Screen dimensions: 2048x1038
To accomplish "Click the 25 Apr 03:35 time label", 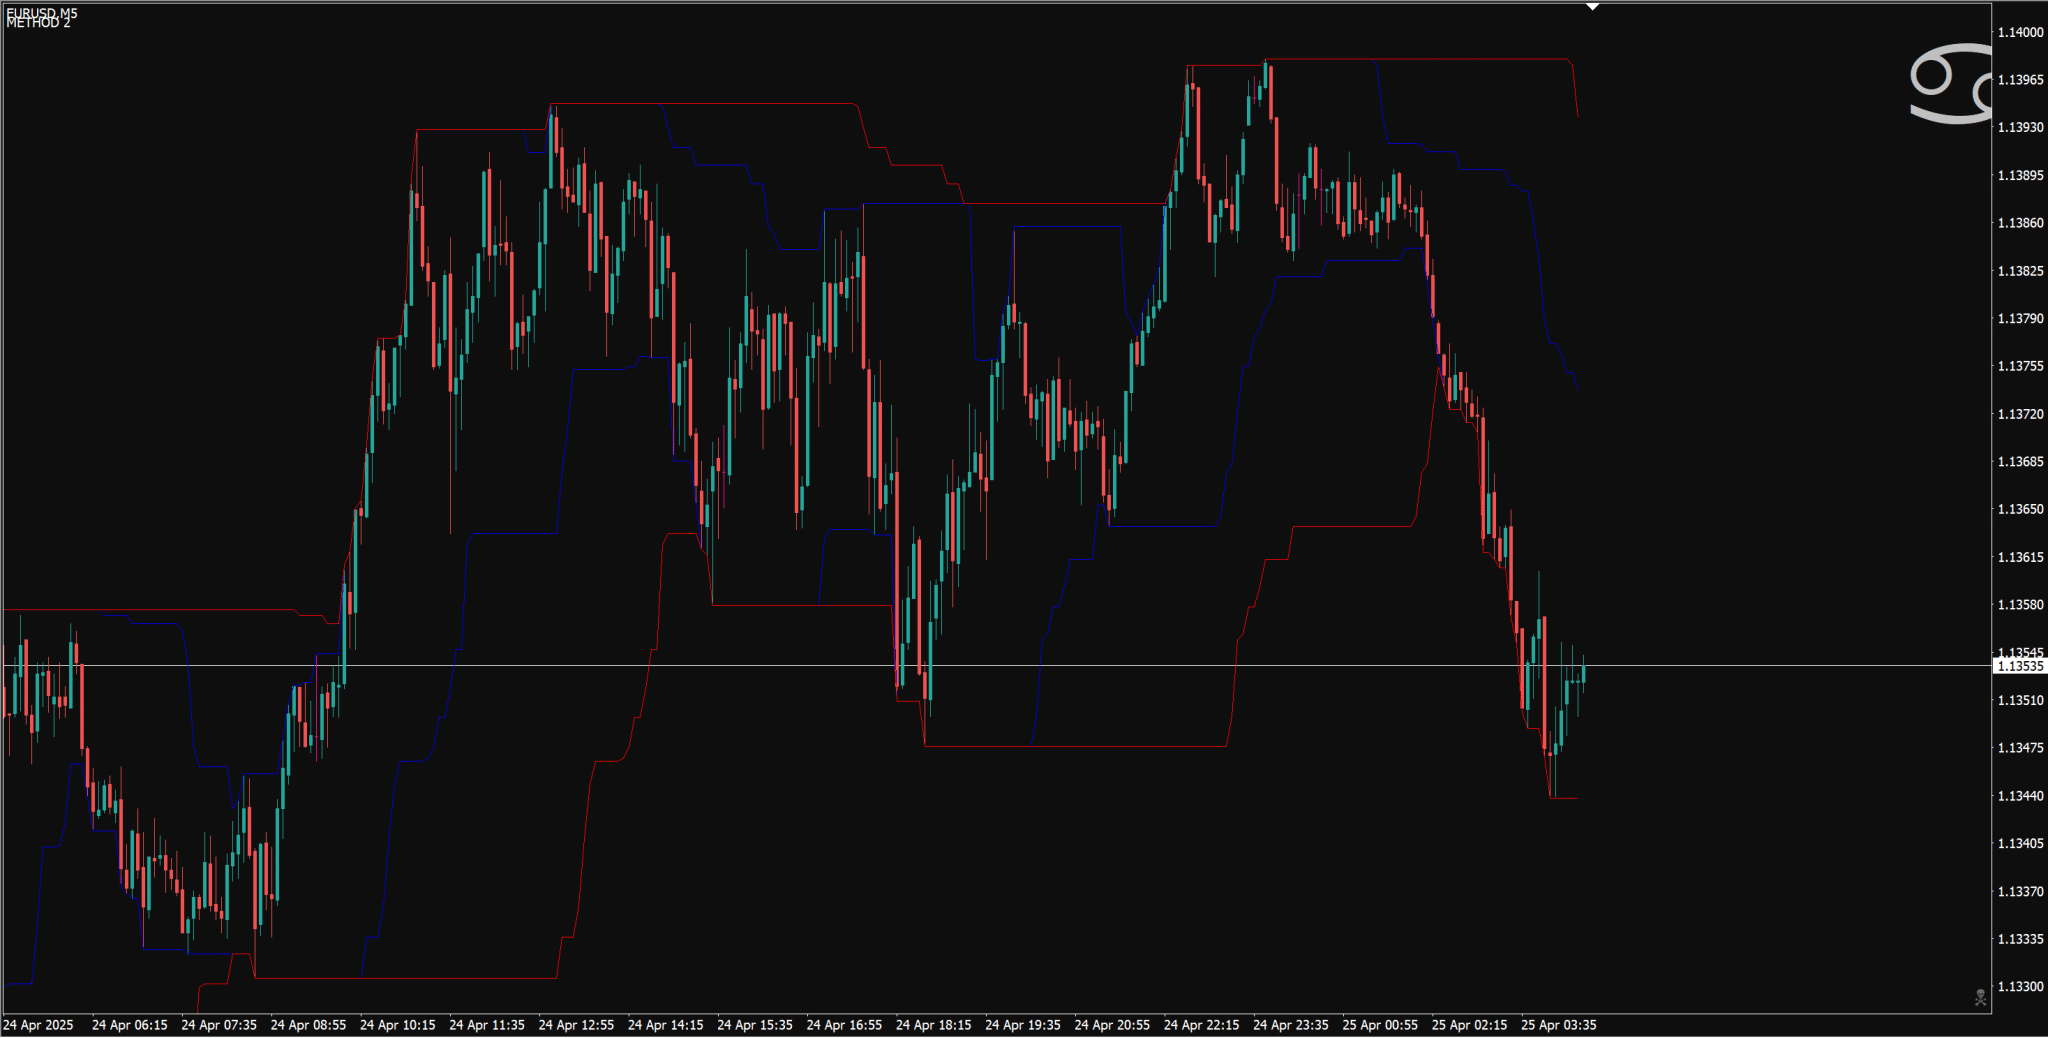I will click(1558, 1025).
